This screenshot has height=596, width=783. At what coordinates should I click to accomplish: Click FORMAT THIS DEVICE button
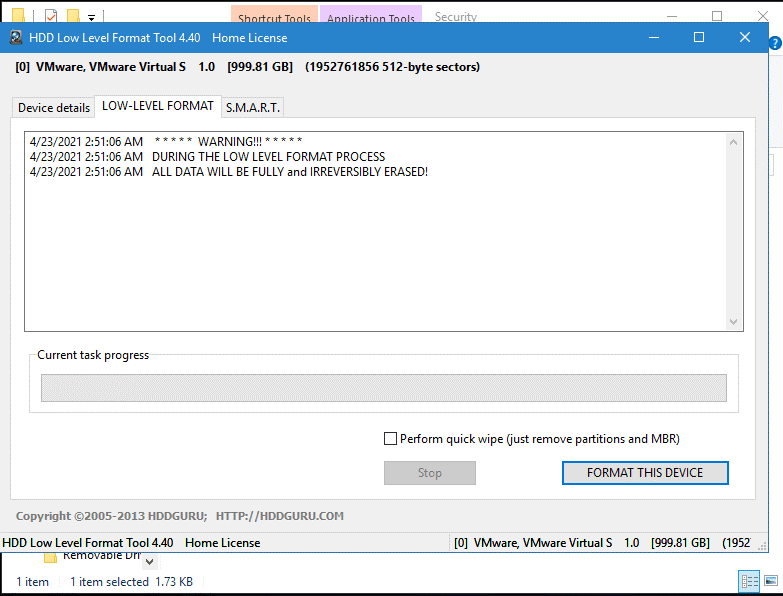click(x=645, y=473)
